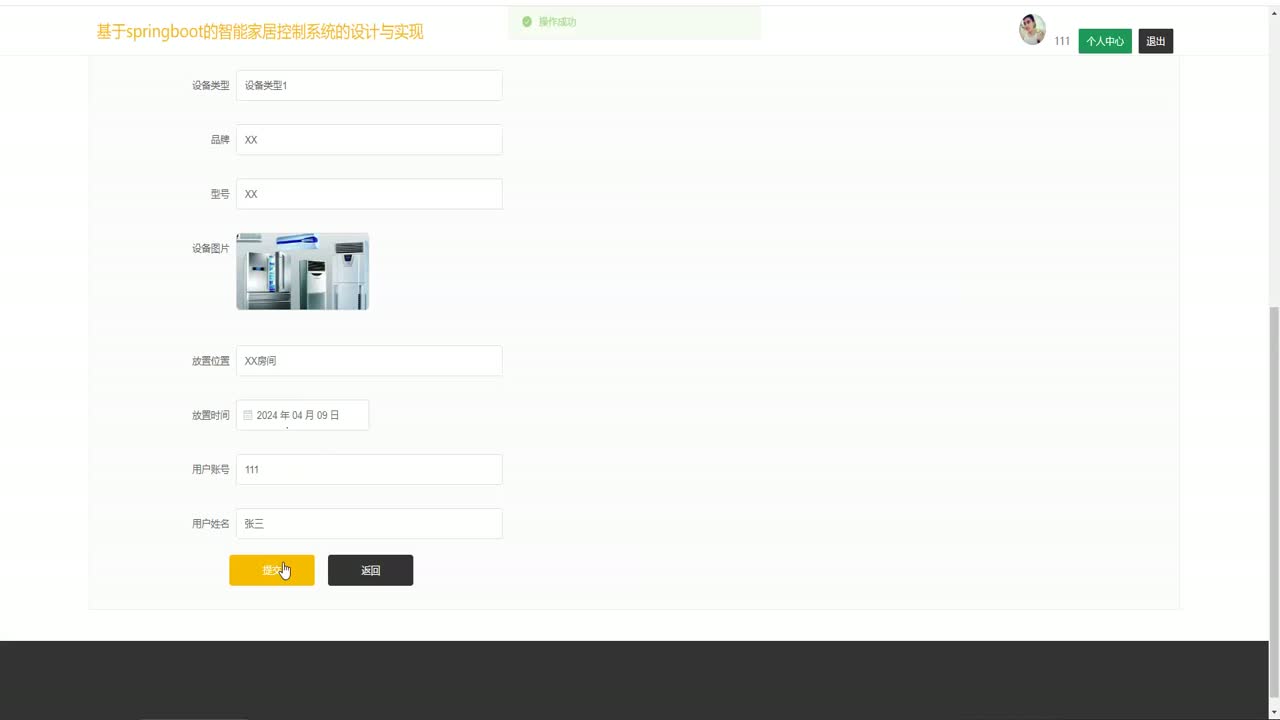Focus the 放置位置 input field
Image resolution: width=1280 pixels, height=720 pixels.
coord(369,361)
